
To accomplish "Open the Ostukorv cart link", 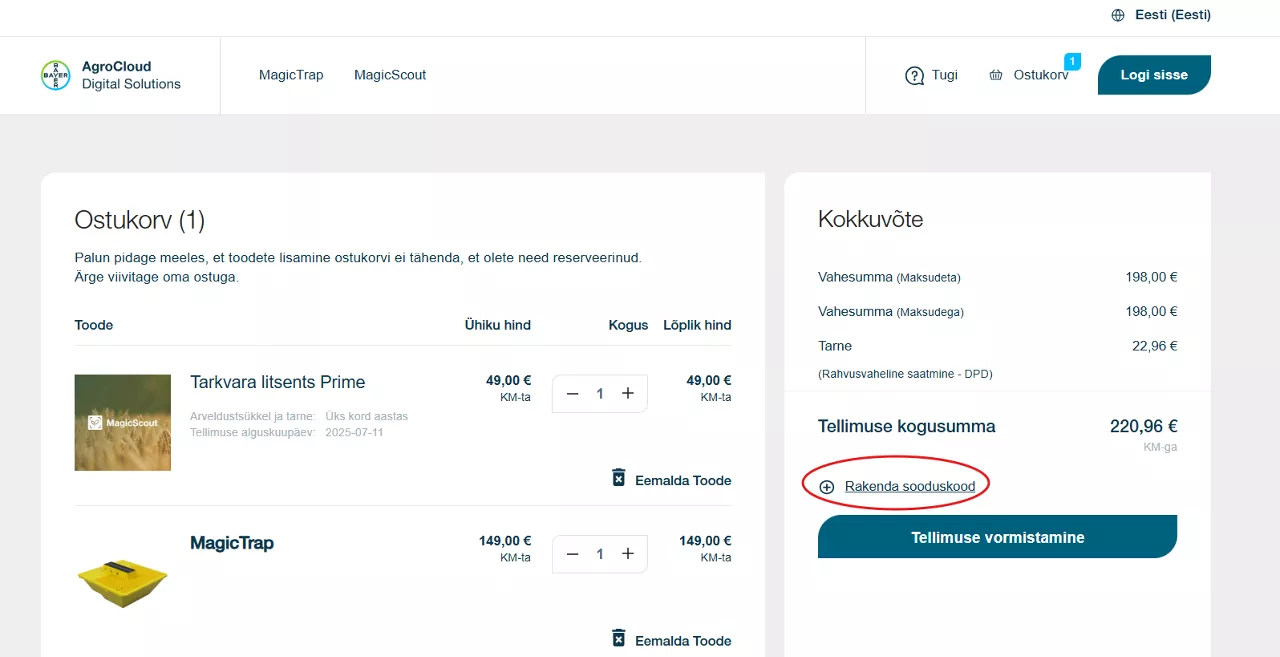I will (1041, 75).
